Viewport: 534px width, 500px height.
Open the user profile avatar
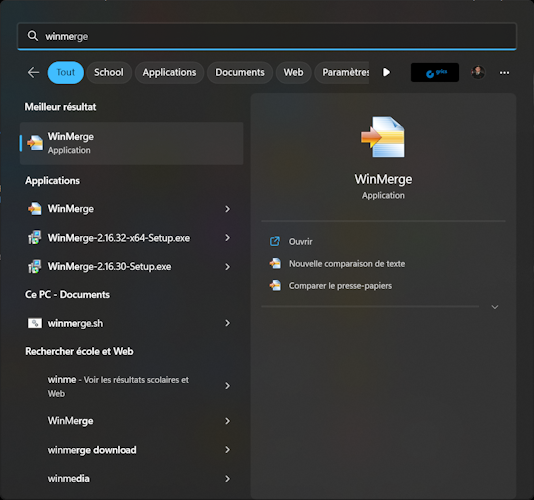(x=478, y=72)
